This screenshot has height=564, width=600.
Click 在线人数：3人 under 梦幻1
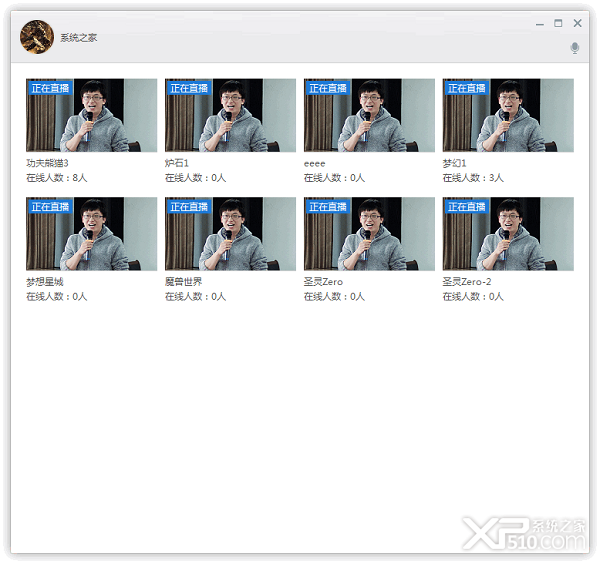point(473,178)
